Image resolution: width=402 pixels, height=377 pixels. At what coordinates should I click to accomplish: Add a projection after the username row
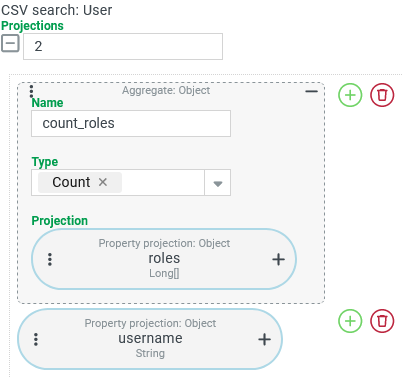click(x=350, y=321)
